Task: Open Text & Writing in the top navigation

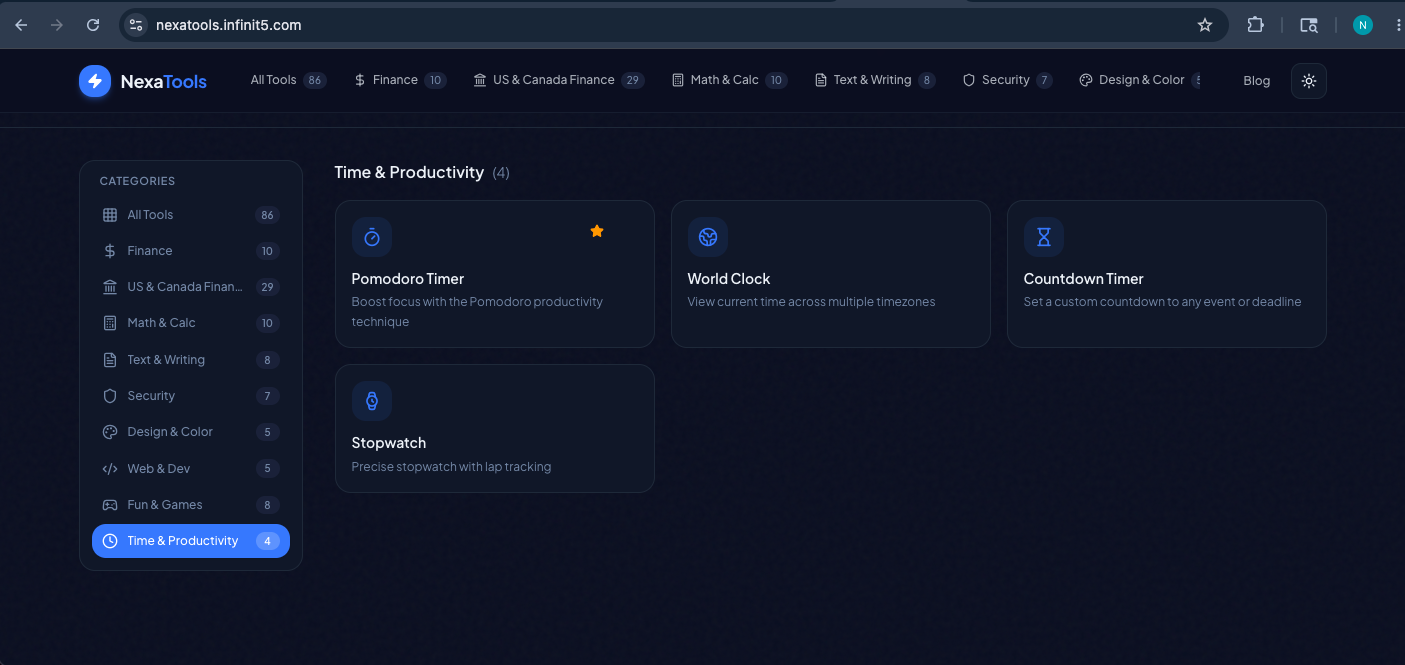Action: 875,80
